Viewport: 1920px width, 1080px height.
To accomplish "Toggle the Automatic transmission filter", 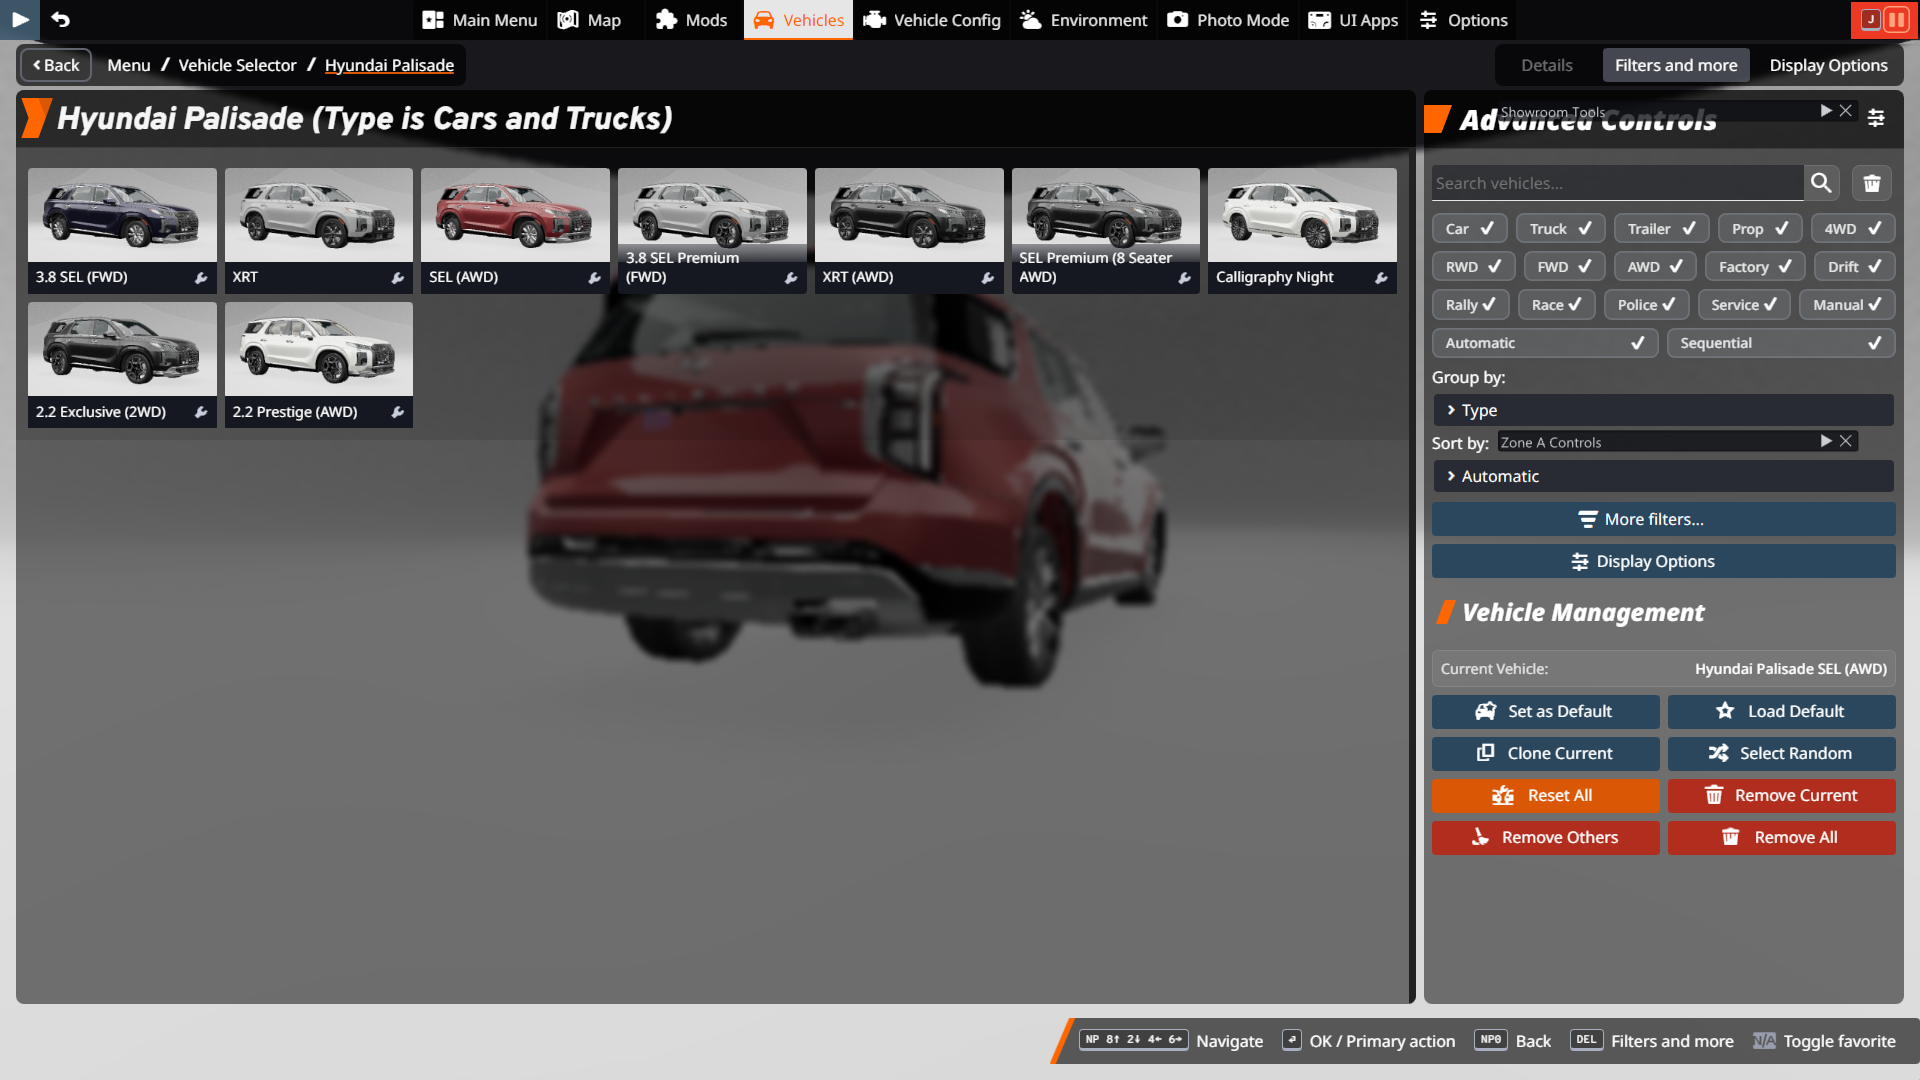I will point(1545,343).
